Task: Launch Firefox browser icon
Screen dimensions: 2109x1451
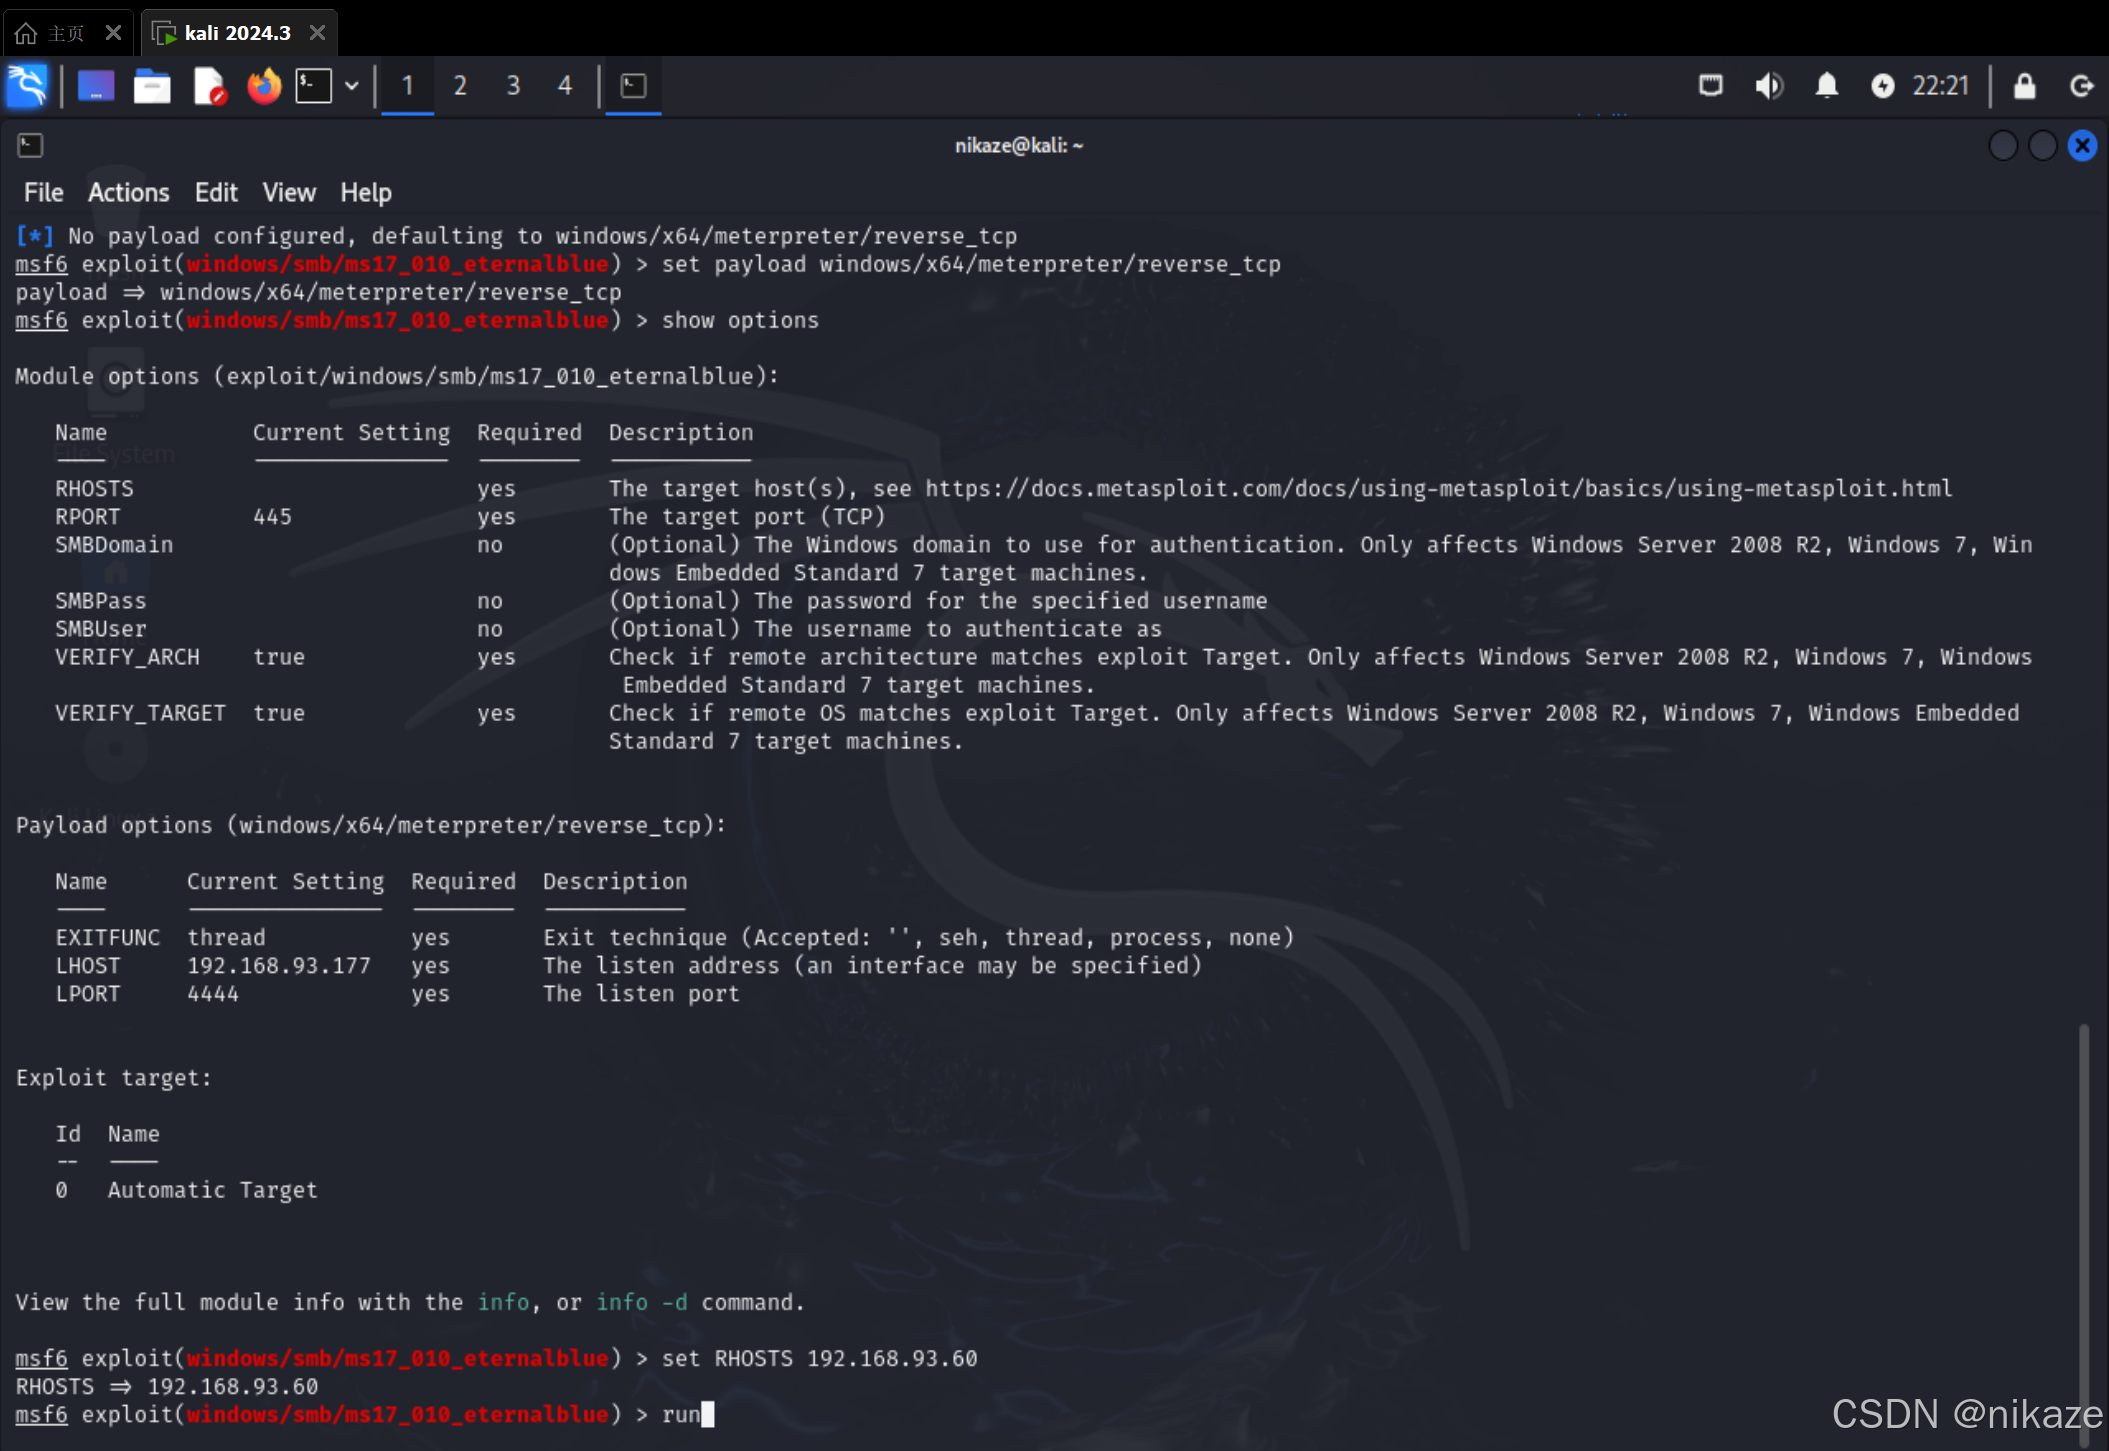Action: point(264,86)
